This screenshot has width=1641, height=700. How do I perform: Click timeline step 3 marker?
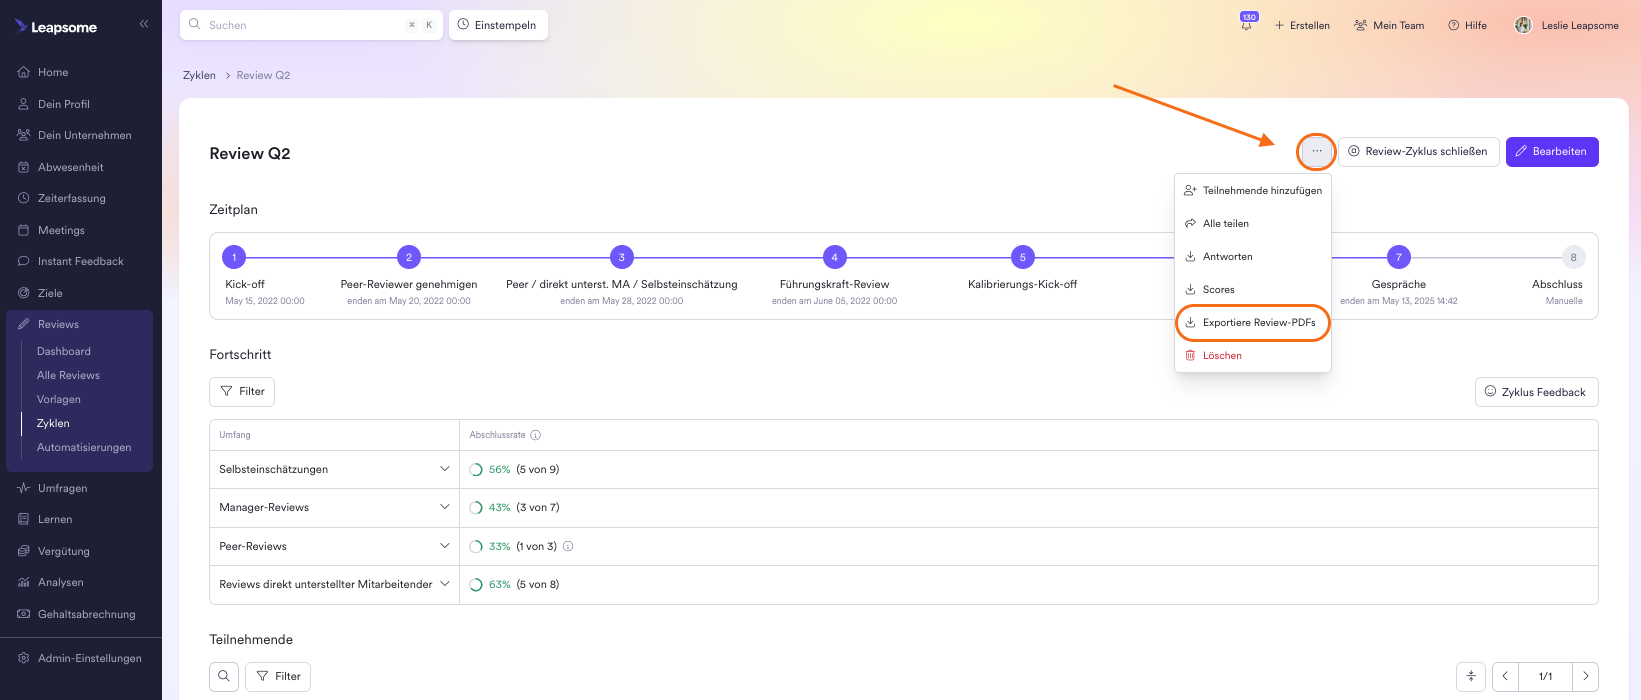click(621, 257)
